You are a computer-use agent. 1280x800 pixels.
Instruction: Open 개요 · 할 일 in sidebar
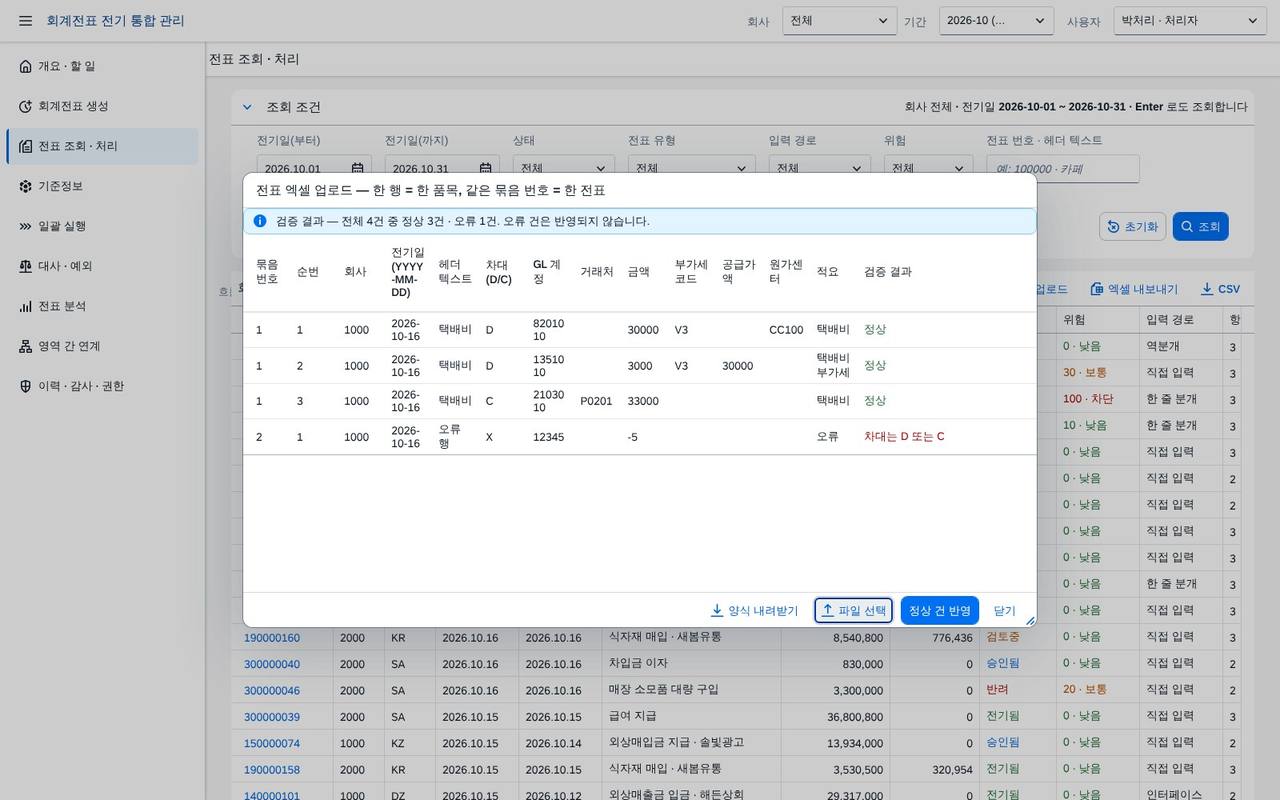click(x=102, y=66)
